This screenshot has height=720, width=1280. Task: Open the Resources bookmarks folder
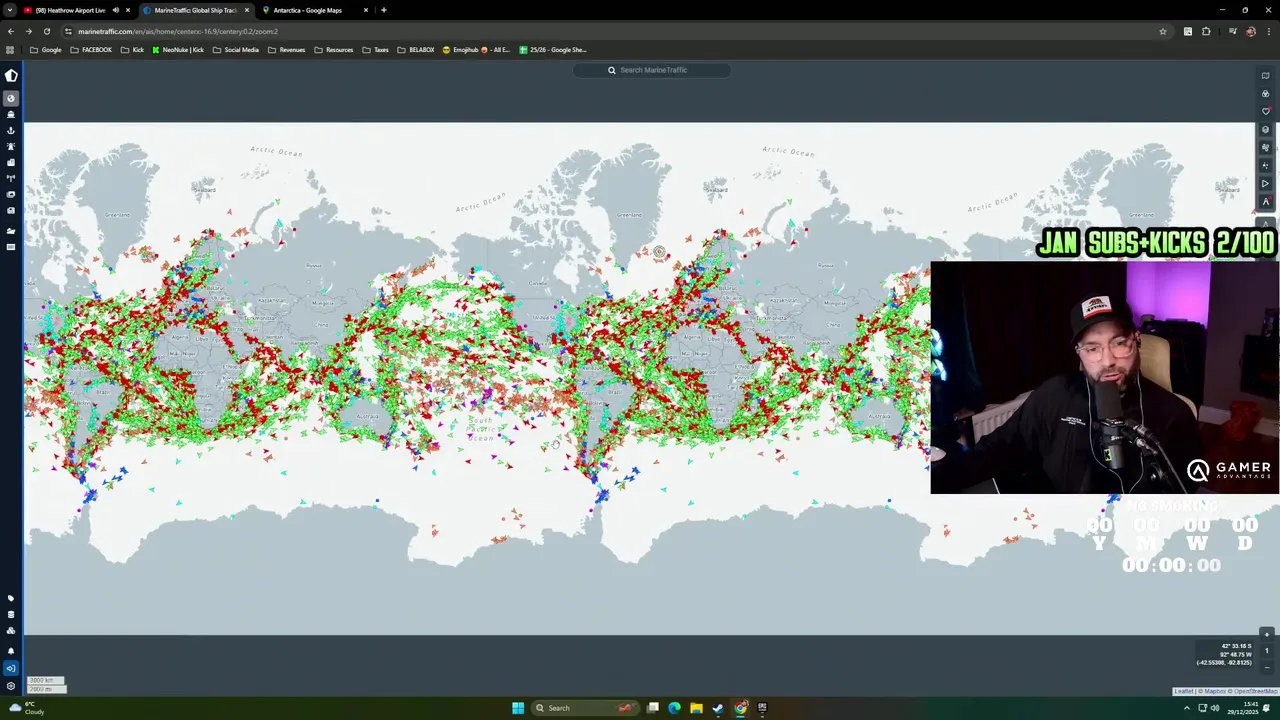(334, 50)
